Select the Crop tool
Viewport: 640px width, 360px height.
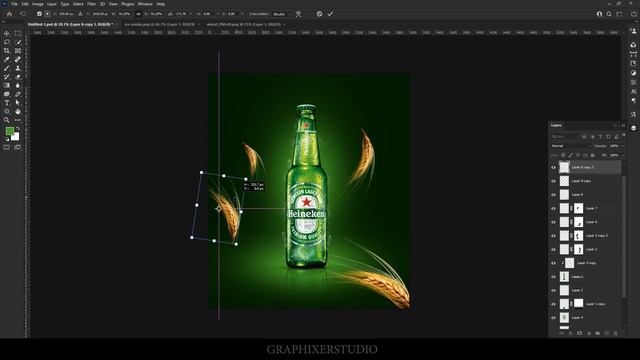(7, 51)
